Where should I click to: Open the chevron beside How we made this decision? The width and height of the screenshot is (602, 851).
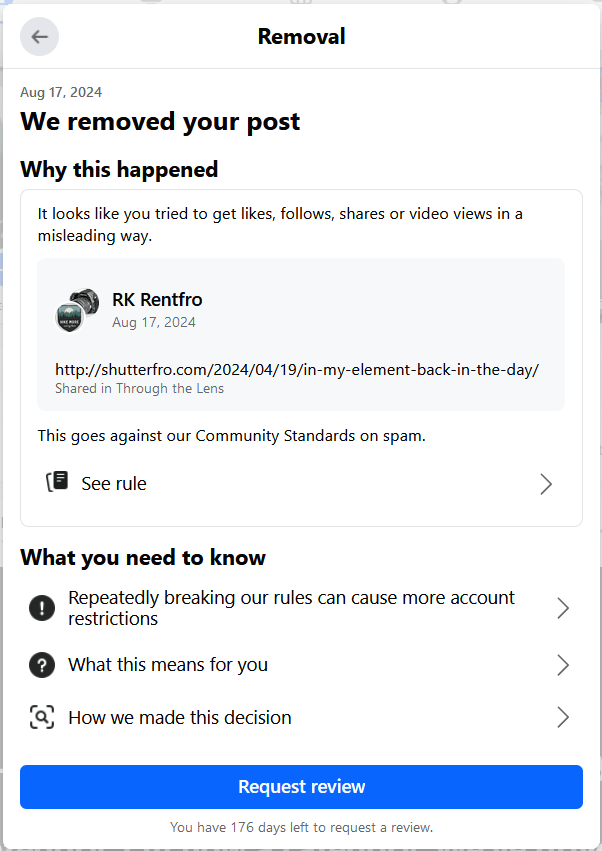click(563, 717)
